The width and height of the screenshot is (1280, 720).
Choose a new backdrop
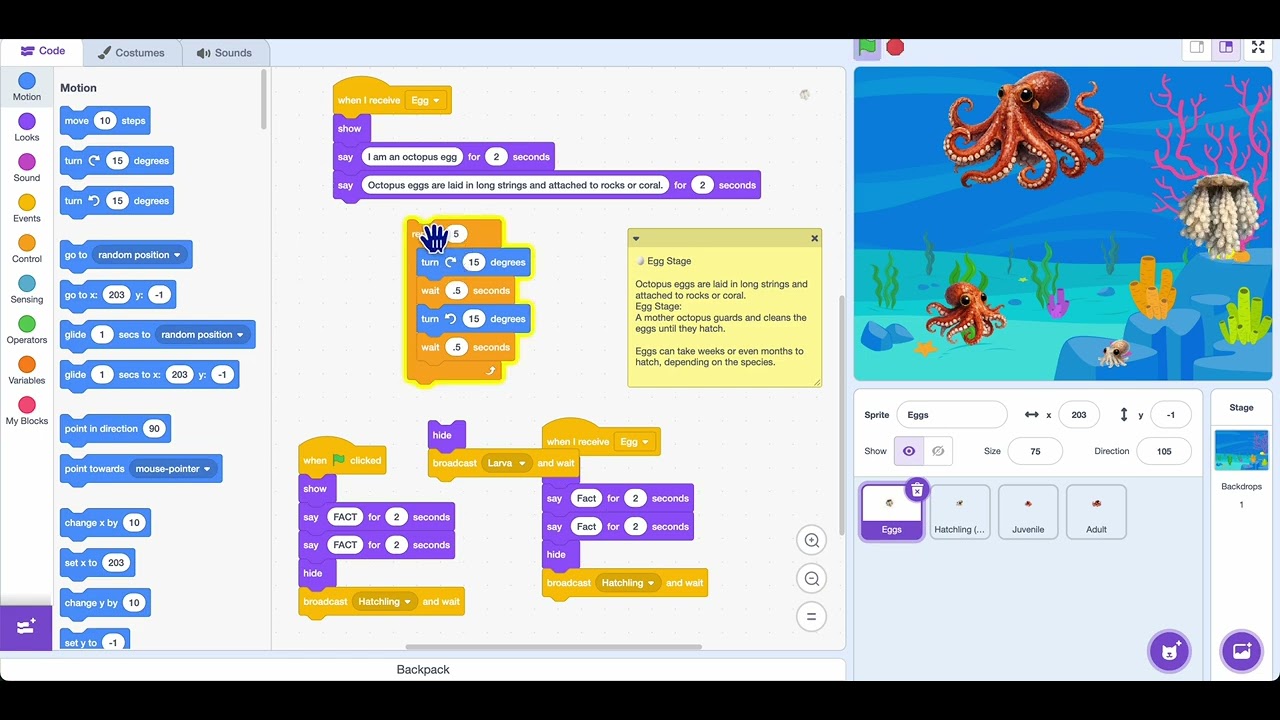(1241, 651)
